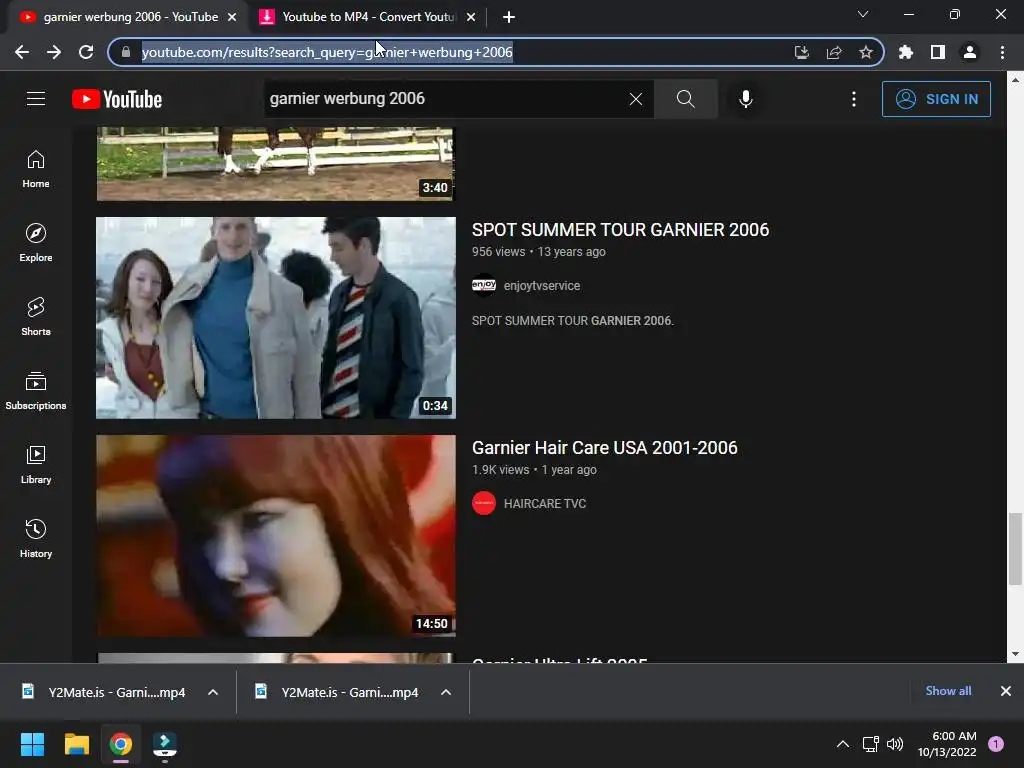The height and width of the screenshot is (768, 1024).
Task: Open Chrome three-dot menu
Action: (1002, 52)
